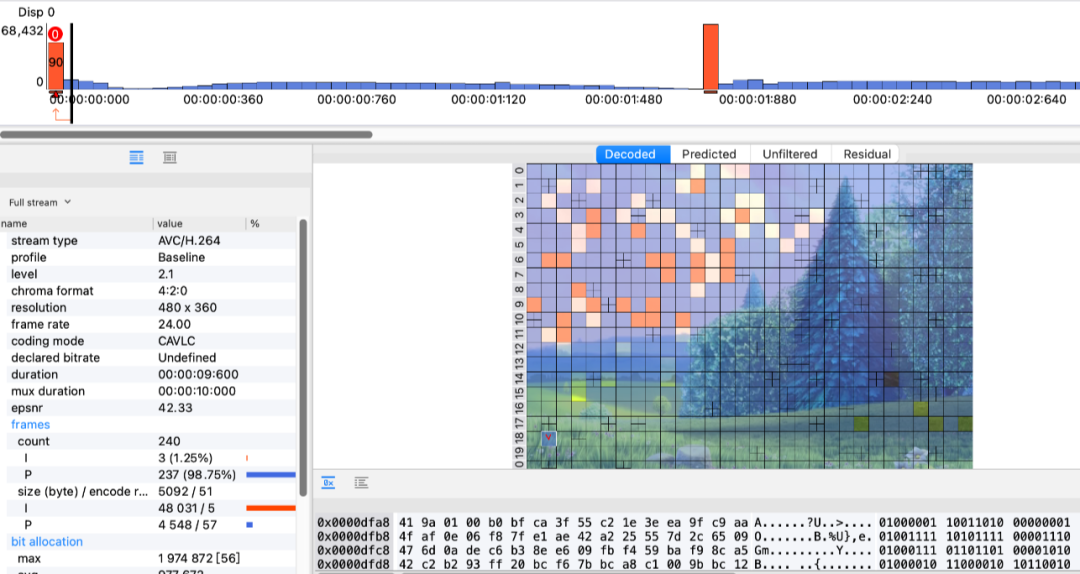Select the highlighted macroblock in row 18
This screenshot has height=574, width=1080.
pyautogui.click(x=549, y=438)
